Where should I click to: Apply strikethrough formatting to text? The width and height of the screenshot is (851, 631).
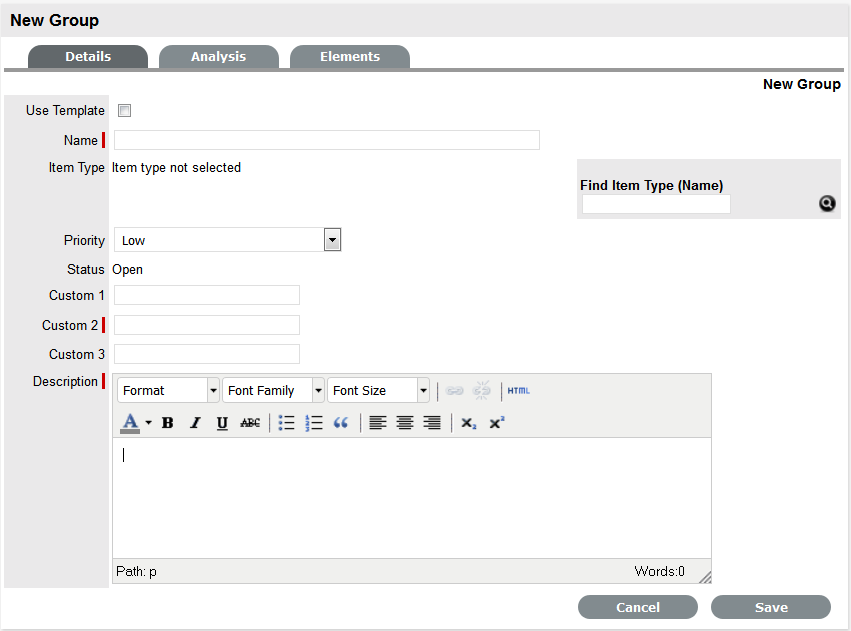(250, 423)
